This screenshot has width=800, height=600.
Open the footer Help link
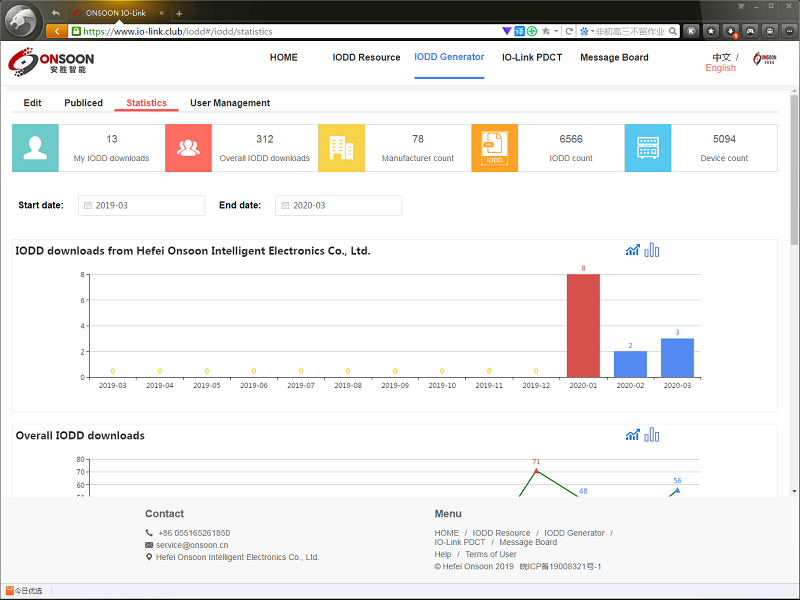443,554
